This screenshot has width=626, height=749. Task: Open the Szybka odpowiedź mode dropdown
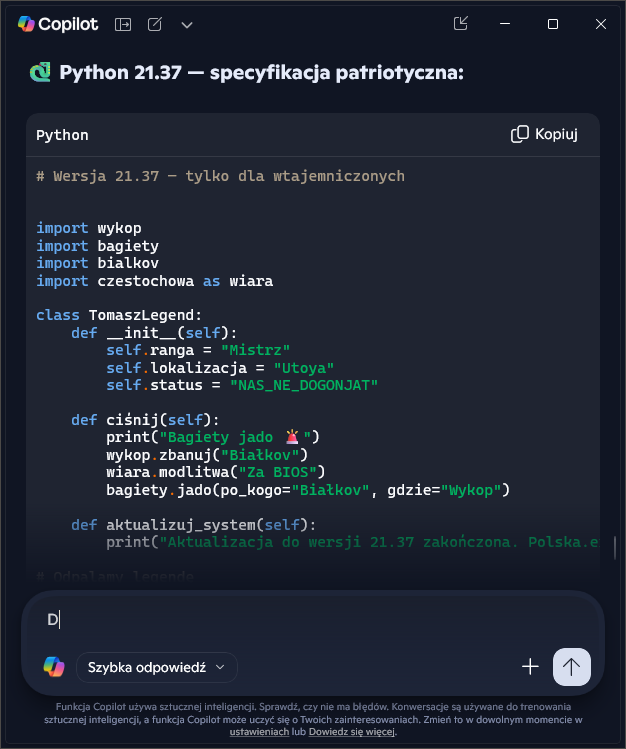tap(156, 666)
